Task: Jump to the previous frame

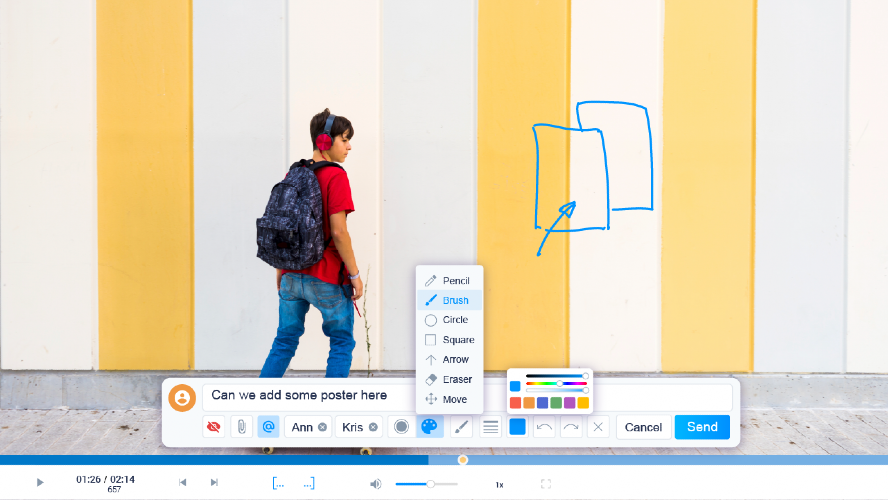Action: (182, 482)
